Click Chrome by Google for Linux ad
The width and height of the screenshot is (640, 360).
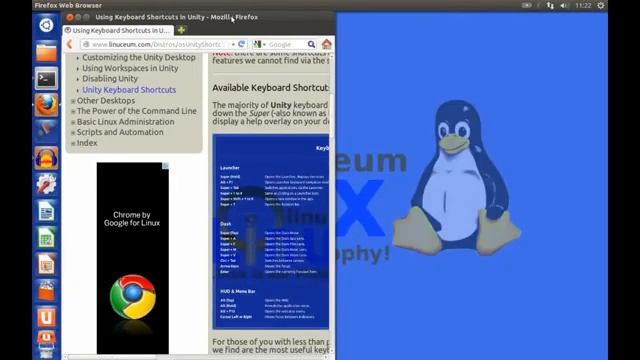133,258
